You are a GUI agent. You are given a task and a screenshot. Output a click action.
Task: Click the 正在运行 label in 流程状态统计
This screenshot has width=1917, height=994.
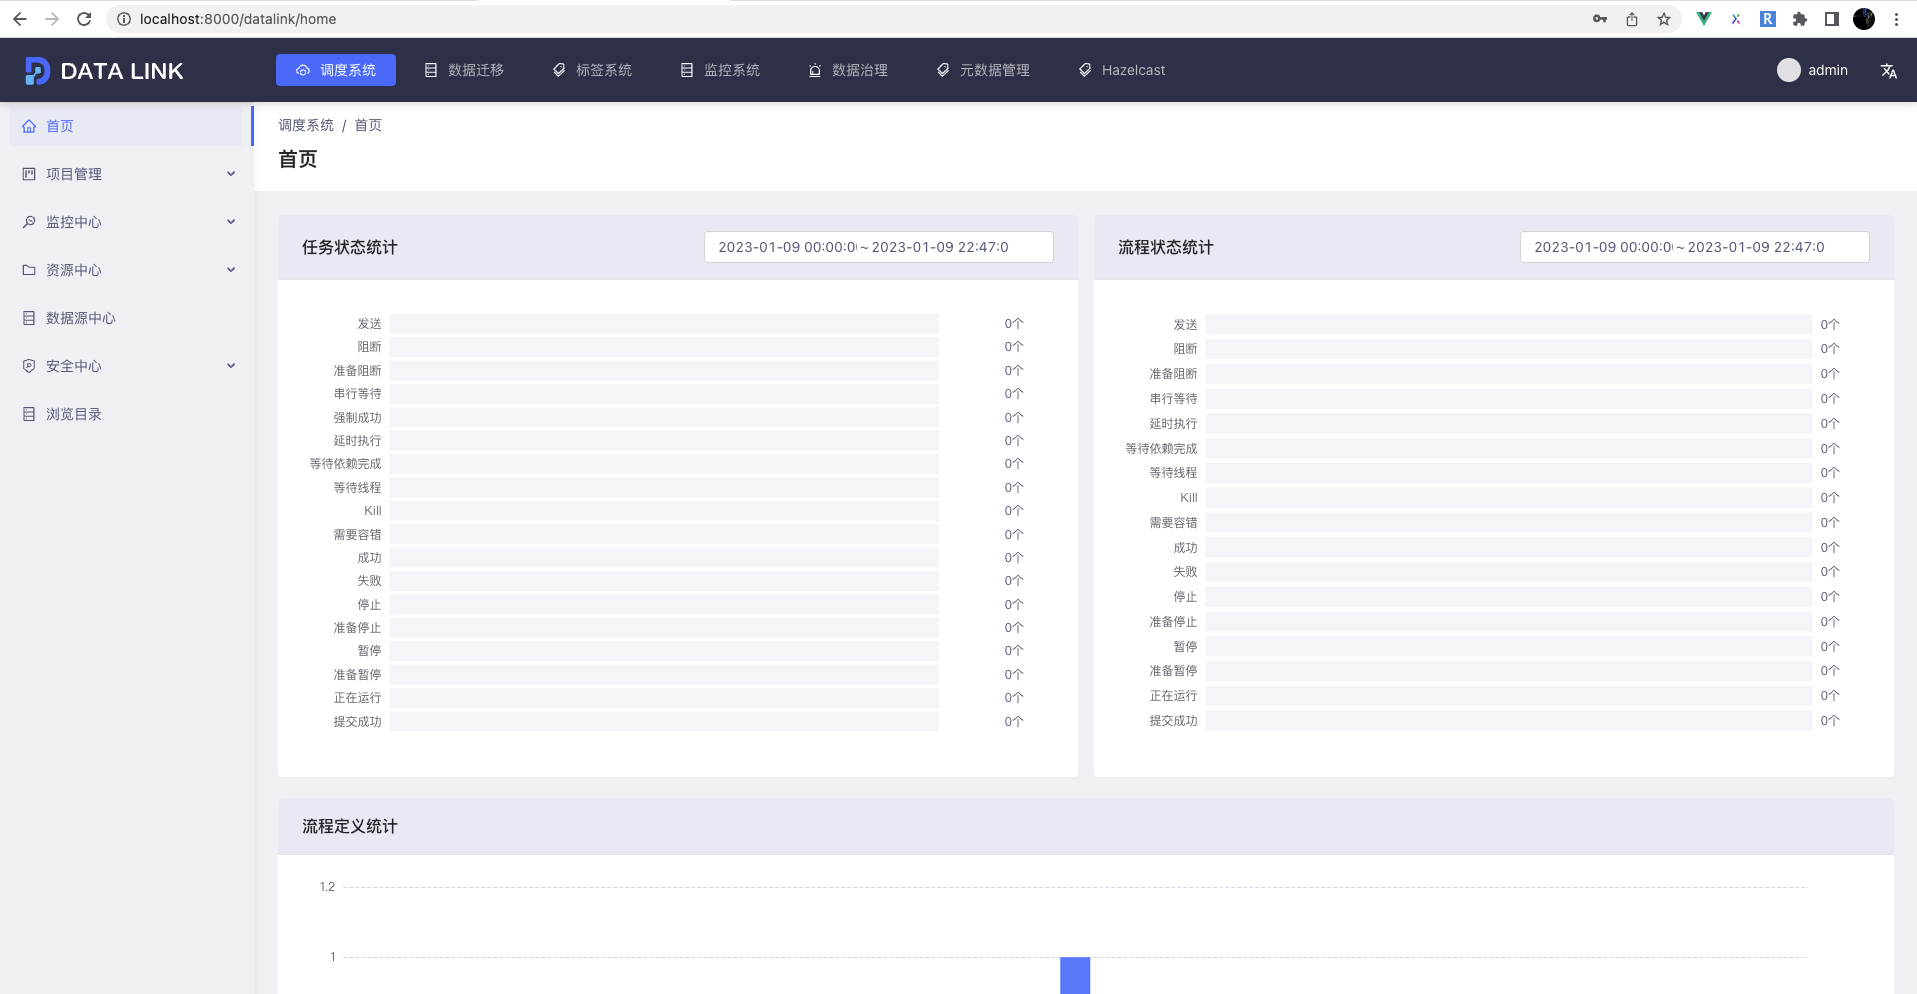[x=1173, y=696]
